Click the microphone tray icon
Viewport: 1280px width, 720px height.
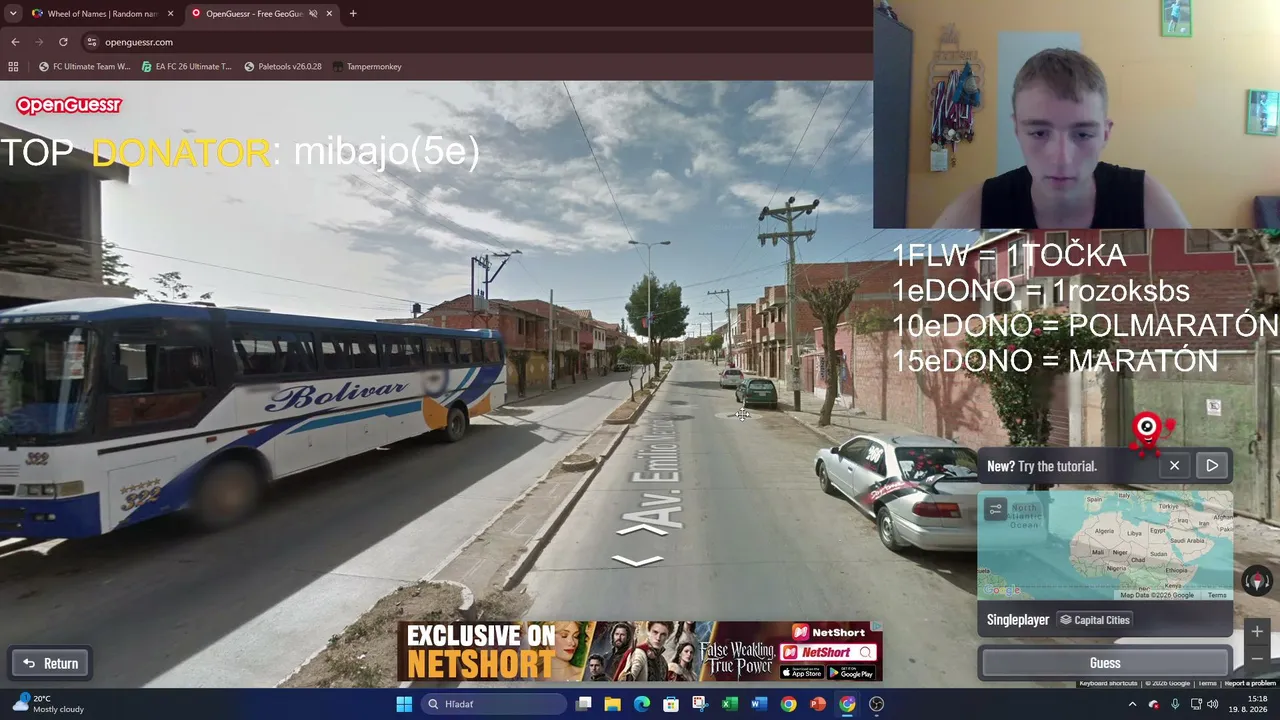(1175, 704)
